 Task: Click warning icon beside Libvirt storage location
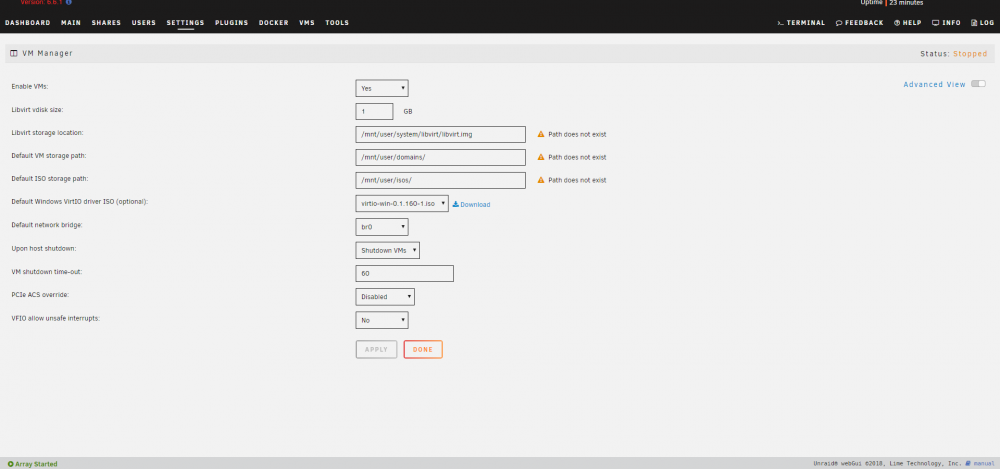pos(541,135)
